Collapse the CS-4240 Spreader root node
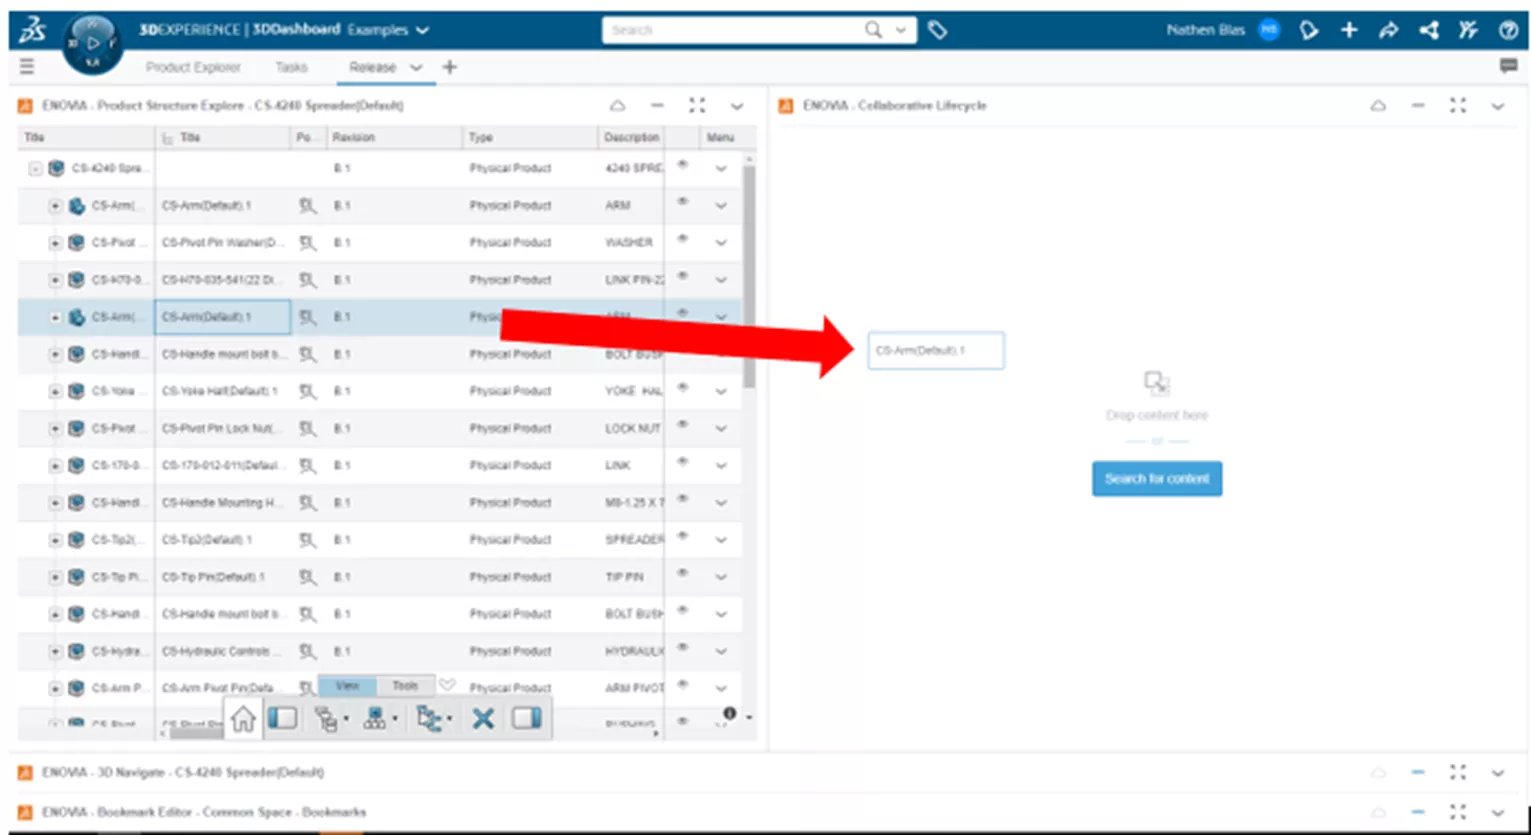Screen dimensions: 1531x835 pos(35,168)
